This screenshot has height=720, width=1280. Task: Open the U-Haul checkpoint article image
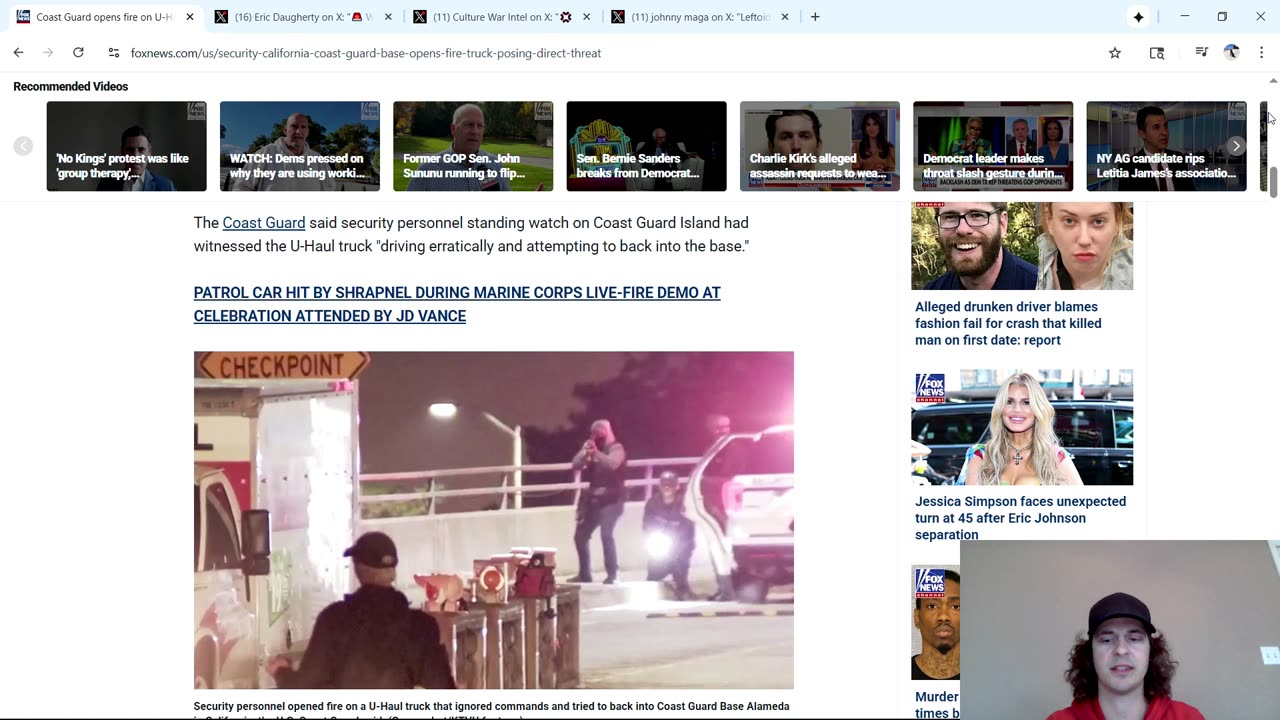[494, 520]
